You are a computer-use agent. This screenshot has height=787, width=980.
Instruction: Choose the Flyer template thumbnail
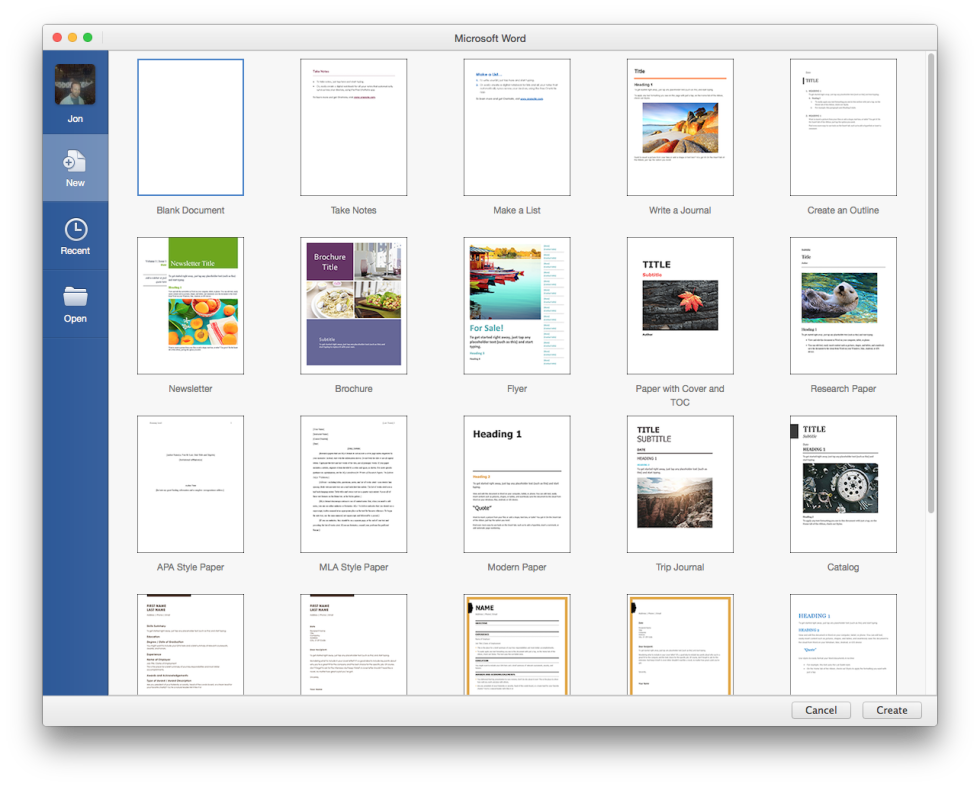(517, 306)
